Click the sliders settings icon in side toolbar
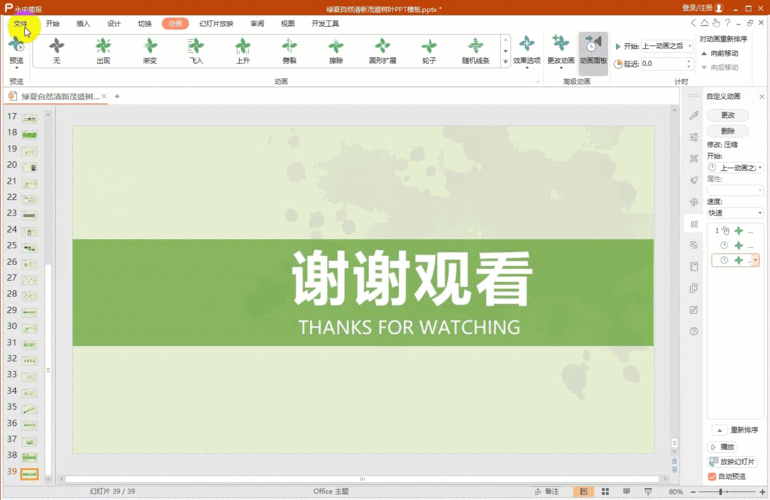This screenshot has height=500, width=770. pyautogui.click(x=694, y=137)
